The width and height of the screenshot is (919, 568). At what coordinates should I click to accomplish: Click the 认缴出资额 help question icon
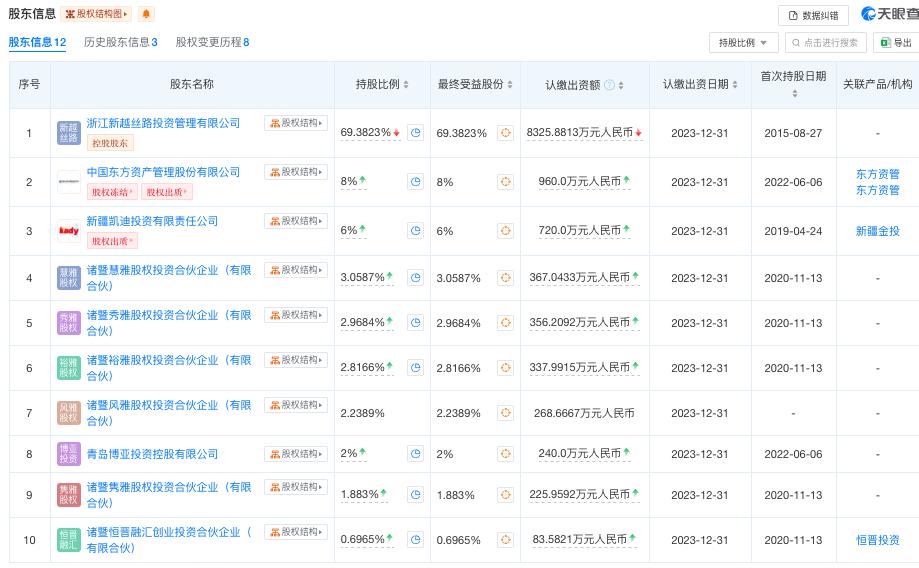(610, 85)
